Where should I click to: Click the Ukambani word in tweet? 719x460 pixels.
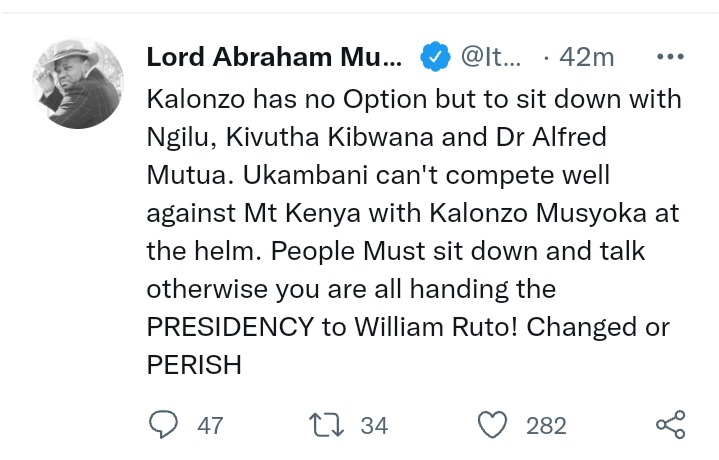pos(305,175)
